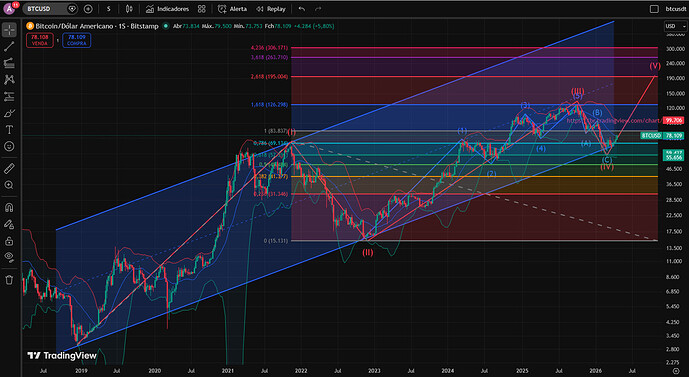Viewport: 689px width, 377px height.
Task: Click the Bitcoin/Dólar Americano chart title
Action: coord(97,26)
